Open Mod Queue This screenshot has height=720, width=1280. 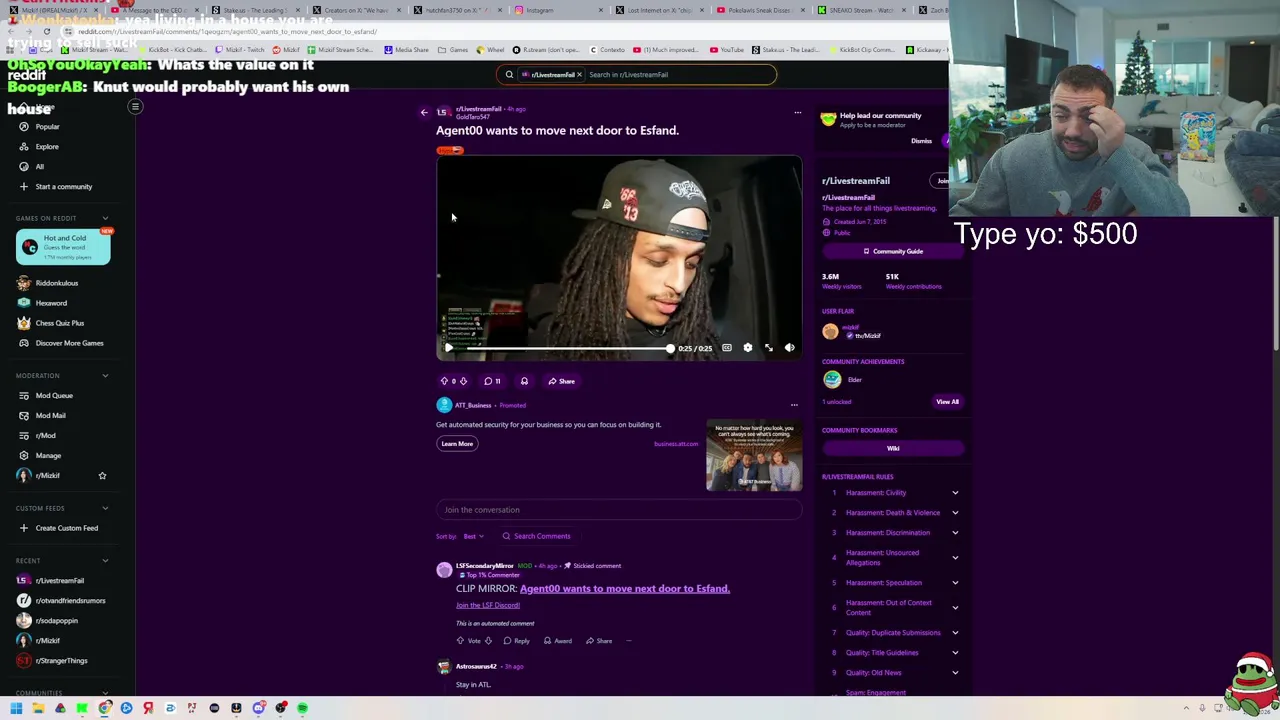click(x=54, y=396)
